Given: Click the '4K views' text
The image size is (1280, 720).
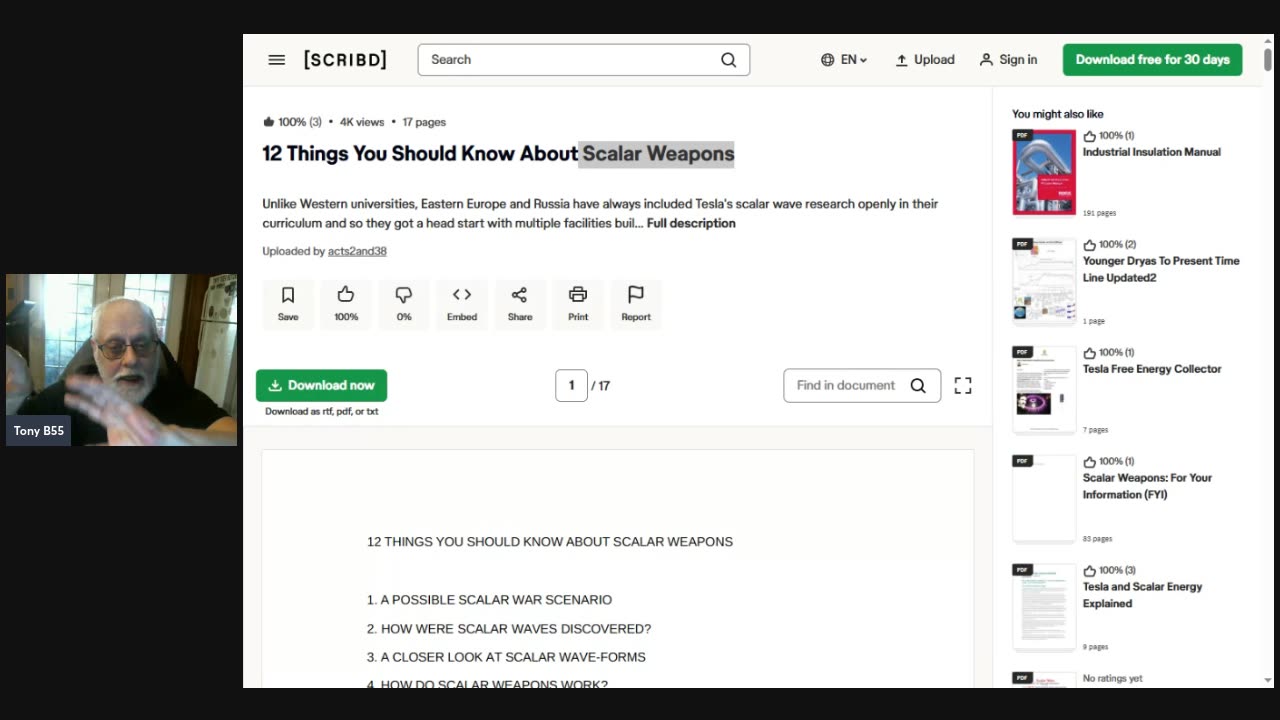Looking at the screenshot, I should 362,122.
